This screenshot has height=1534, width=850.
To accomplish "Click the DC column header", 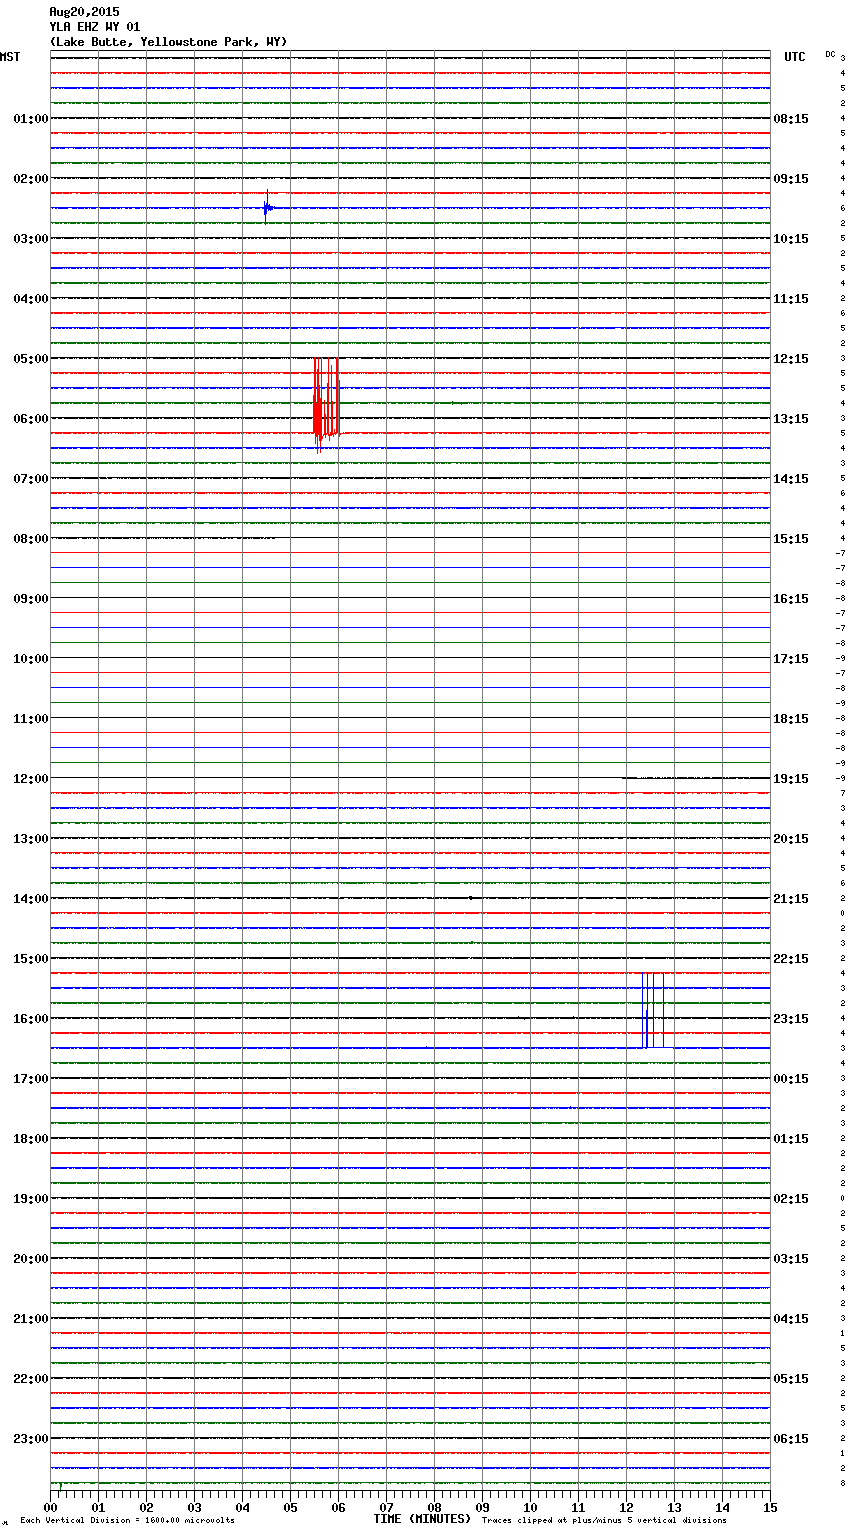I will pyautogui.click(x=830, y=54).
